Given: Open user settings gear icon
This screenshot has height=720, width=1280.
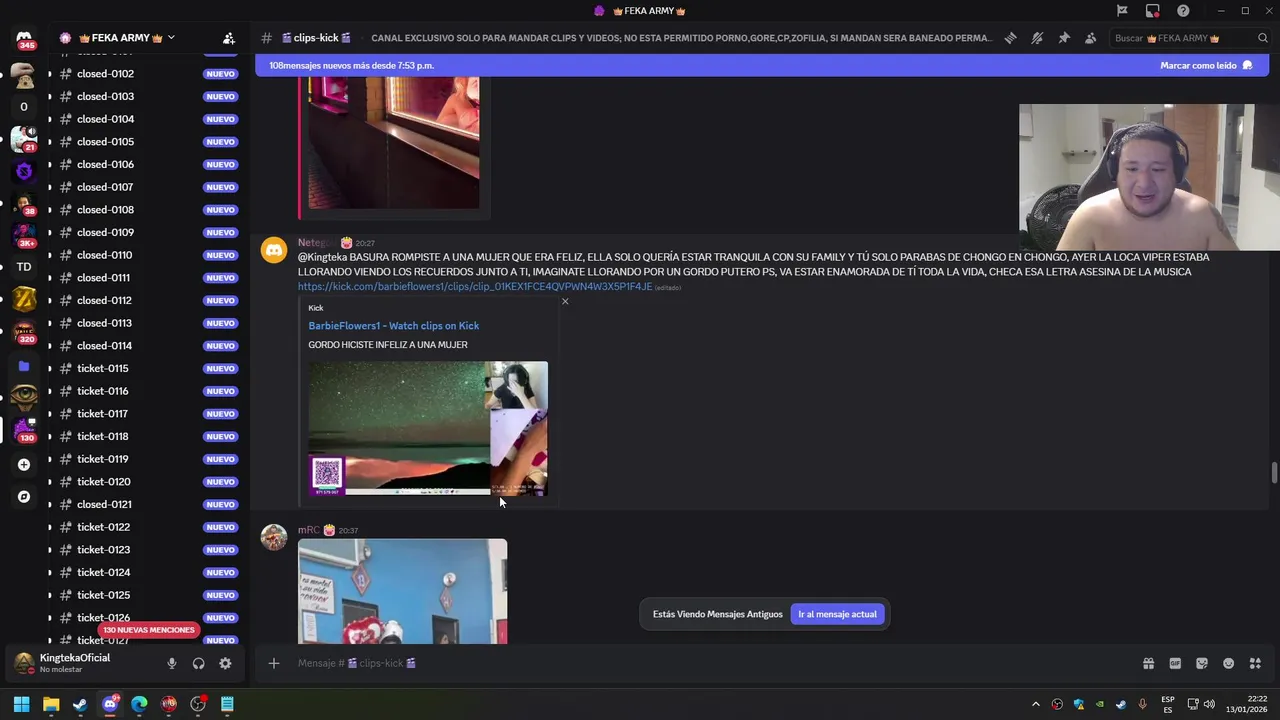Looking at the screenshot, I should tap(225, 663).
